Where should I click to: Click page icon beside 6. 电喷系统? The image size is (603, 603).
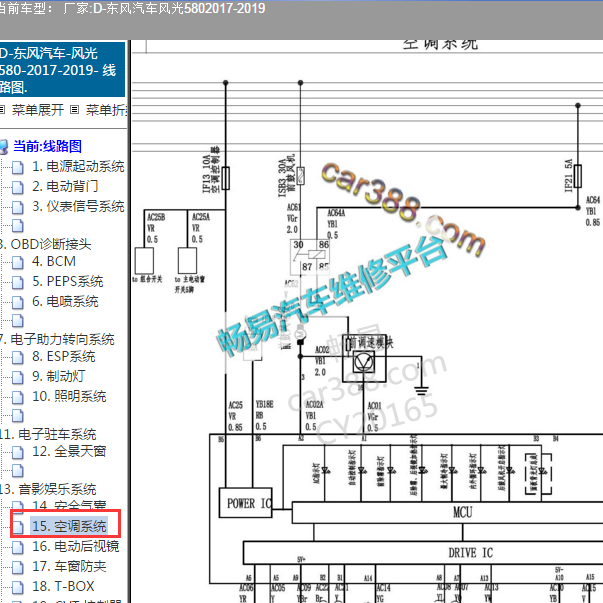17,303
